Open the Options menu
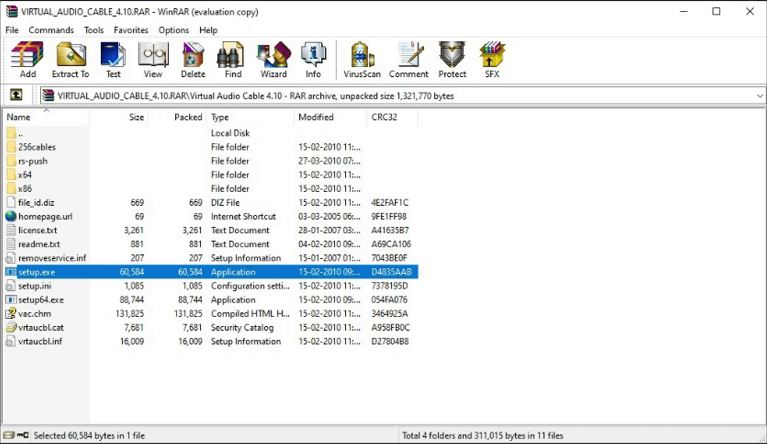Viewport: 767px width, 444px height. click(173, 30)
